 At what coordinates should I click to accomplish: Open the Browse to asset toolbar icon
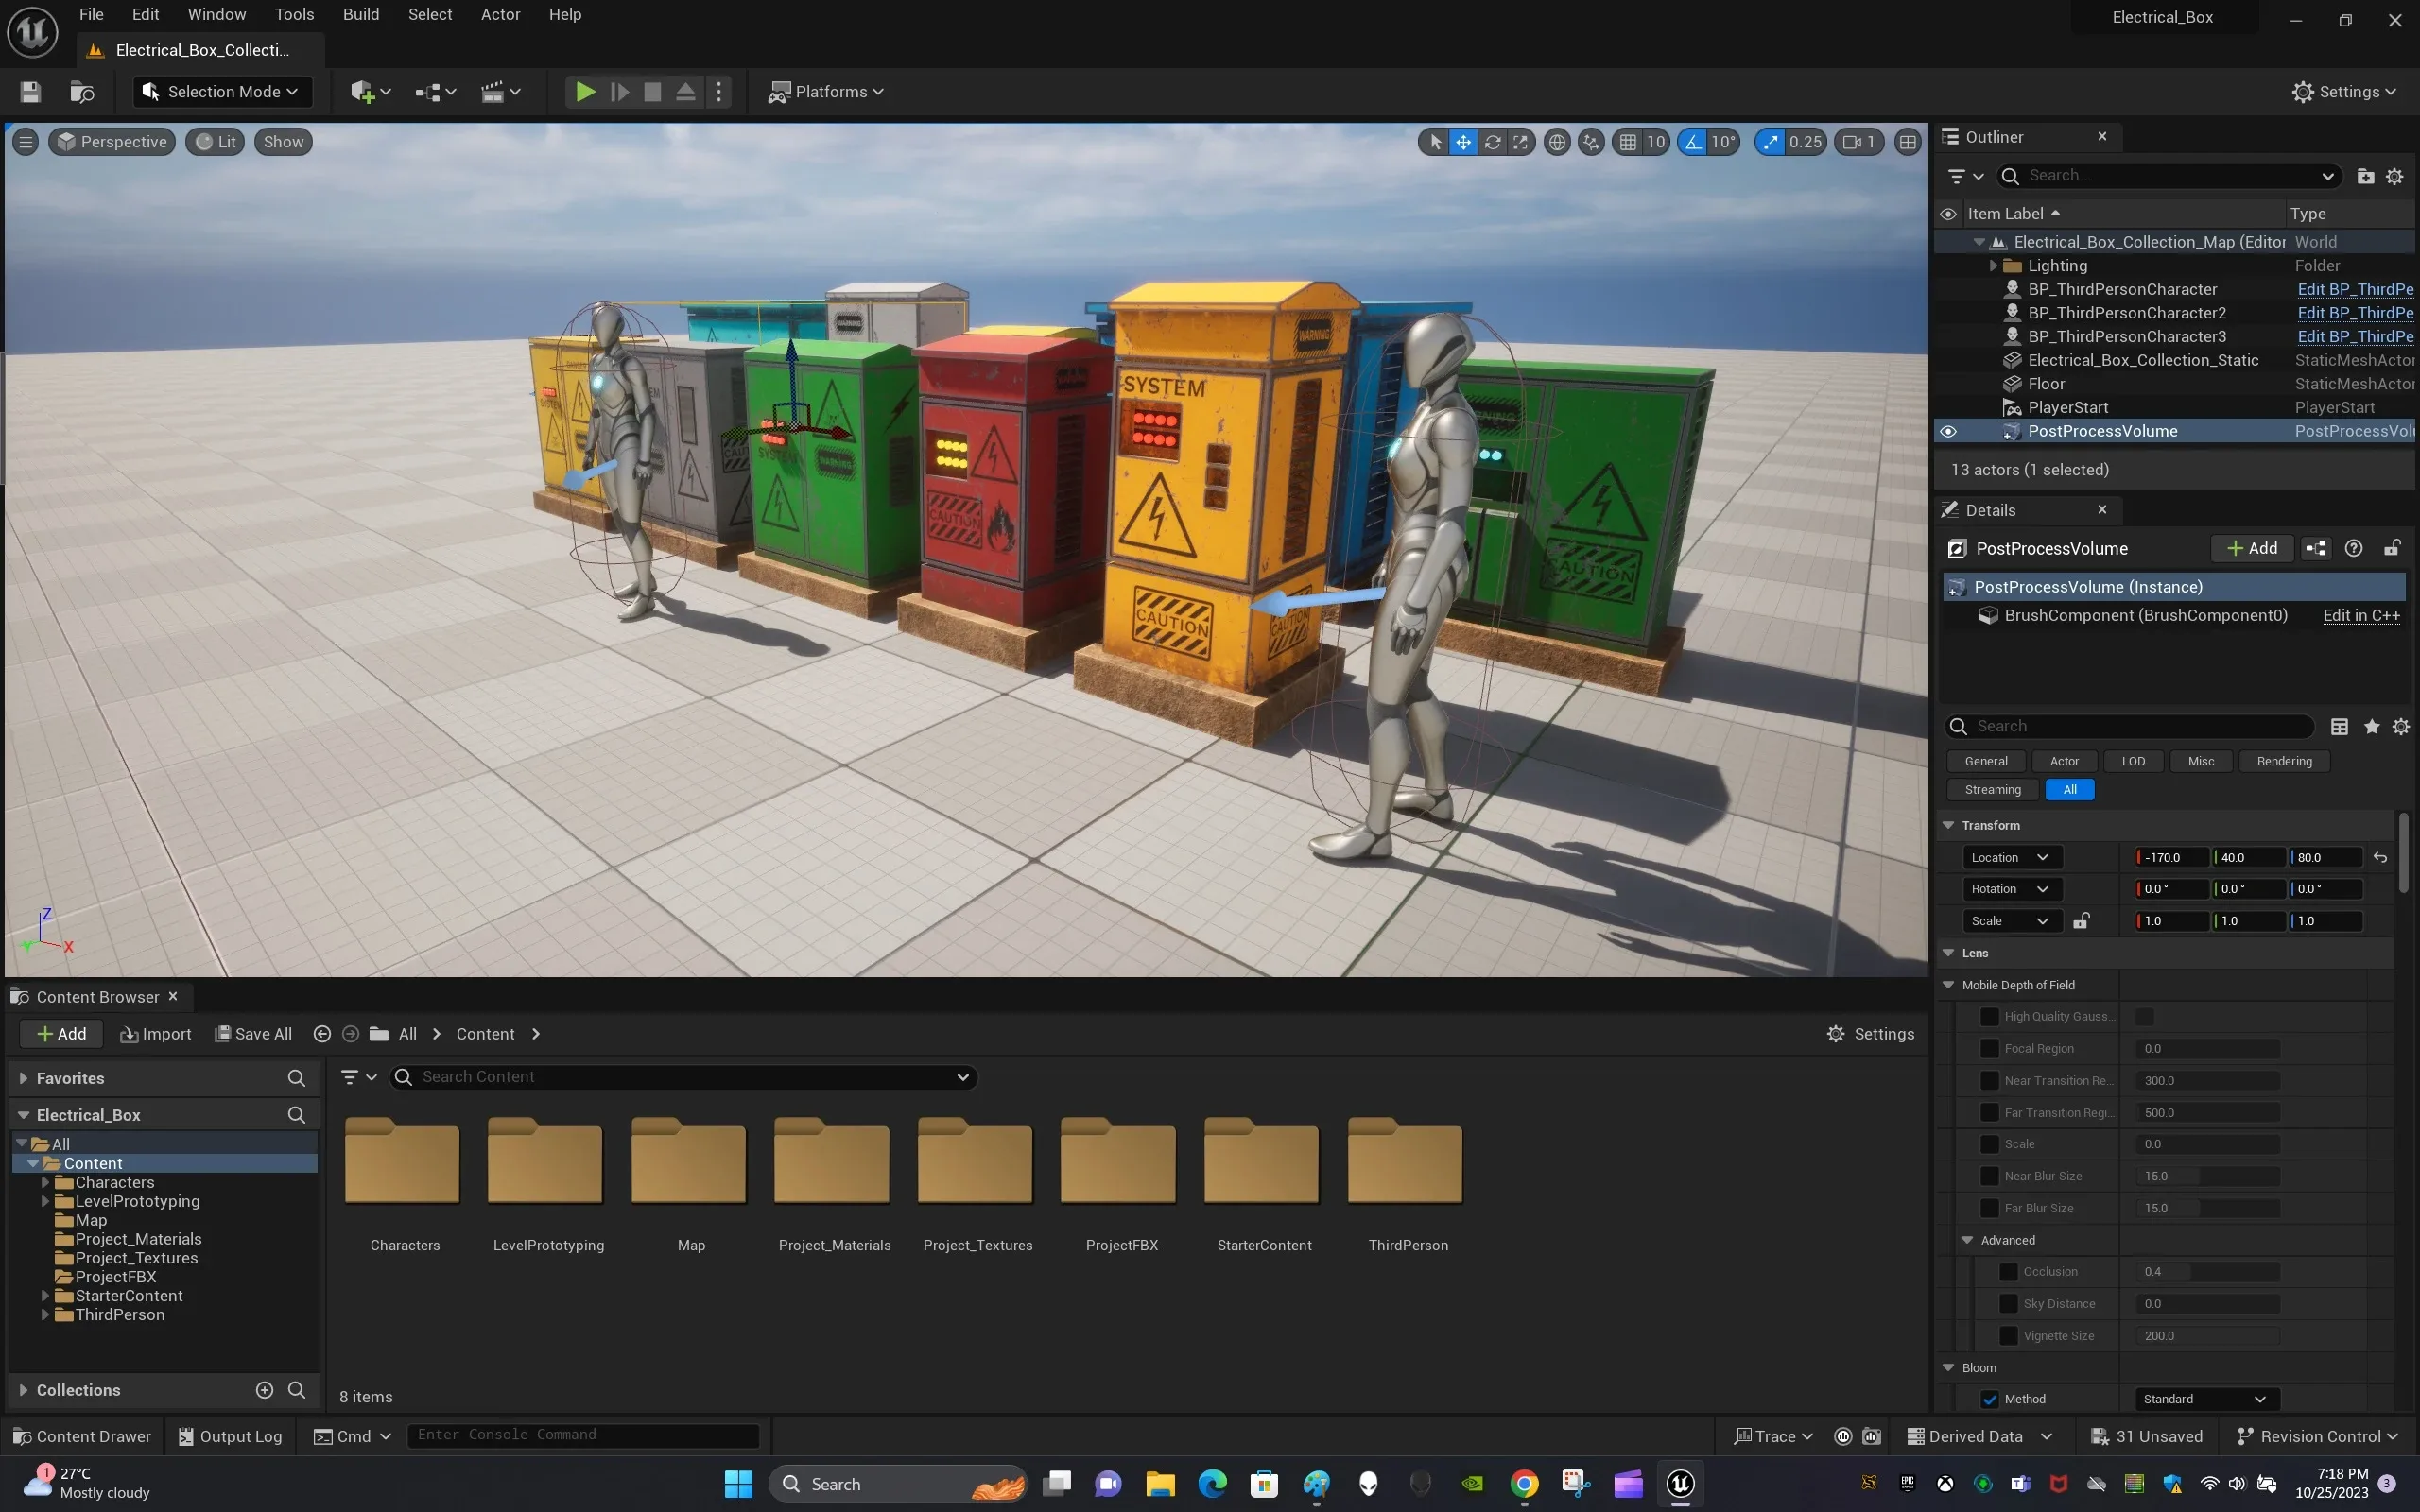click(82, 92)
